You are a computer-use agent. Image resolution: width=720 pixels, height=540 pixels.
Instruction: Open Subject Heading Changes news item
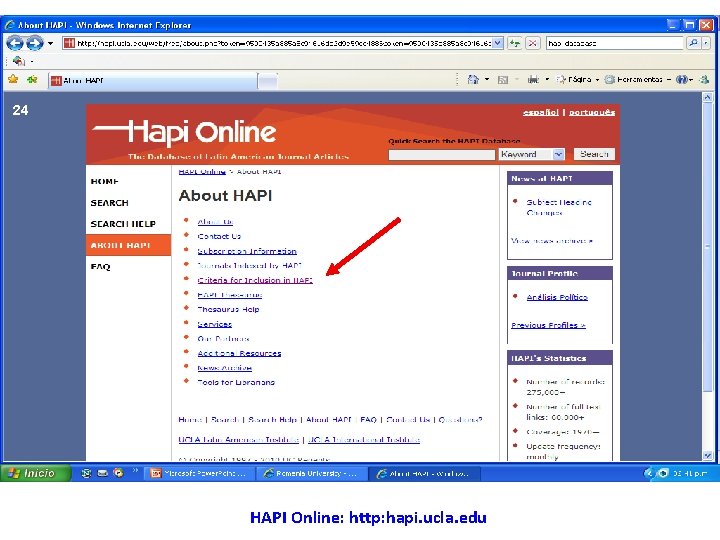tap(559, 207)
